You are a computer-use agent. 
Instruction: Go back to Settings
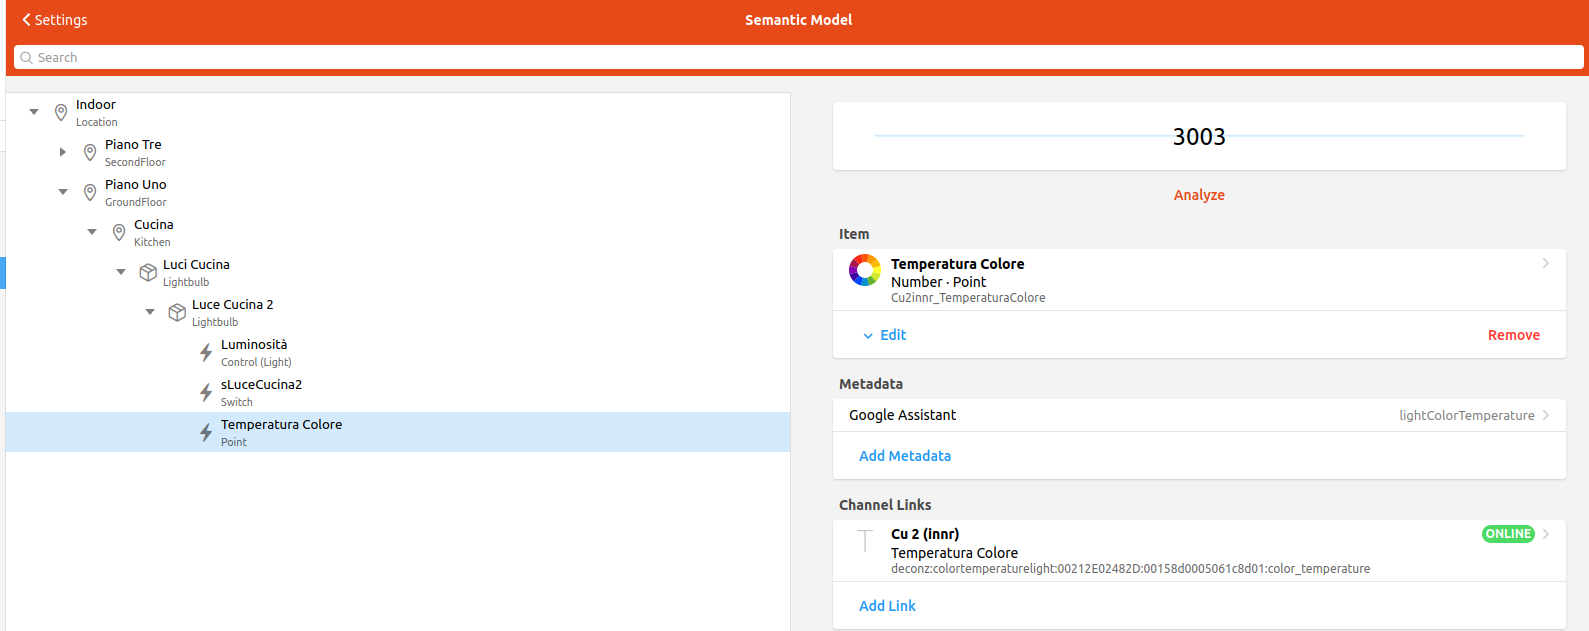(x=55, y=20)
